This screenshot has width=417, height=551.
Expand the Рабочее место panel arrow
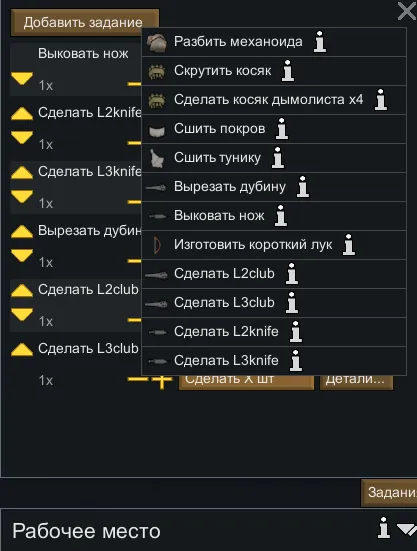point(407,529)
